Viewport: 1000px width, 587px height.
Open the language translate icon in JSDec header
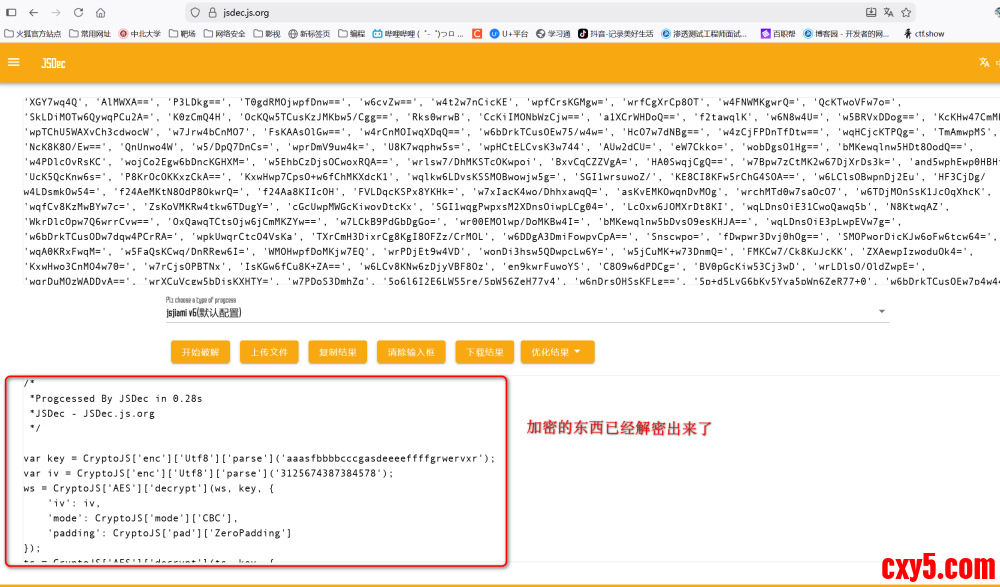[x=984, y=63]
